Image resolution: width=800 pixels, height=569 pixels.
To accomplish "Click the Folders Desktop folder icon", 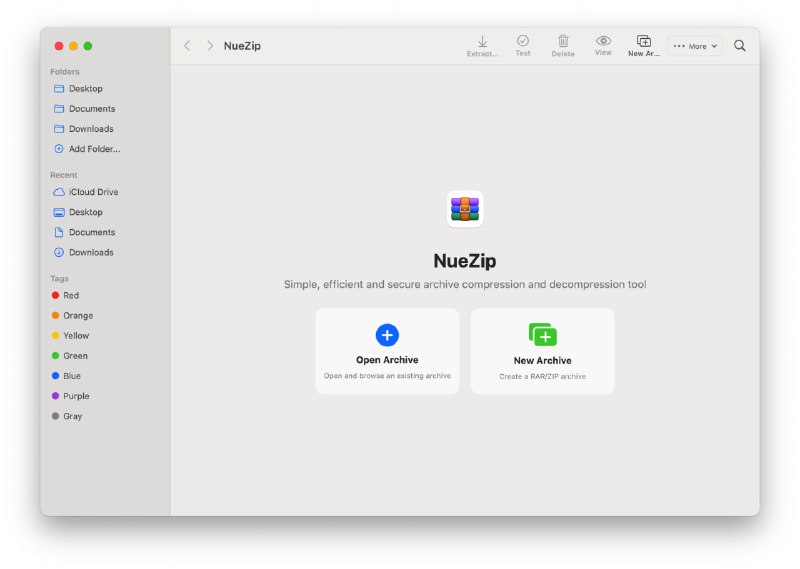I will [x=59, y=88].
